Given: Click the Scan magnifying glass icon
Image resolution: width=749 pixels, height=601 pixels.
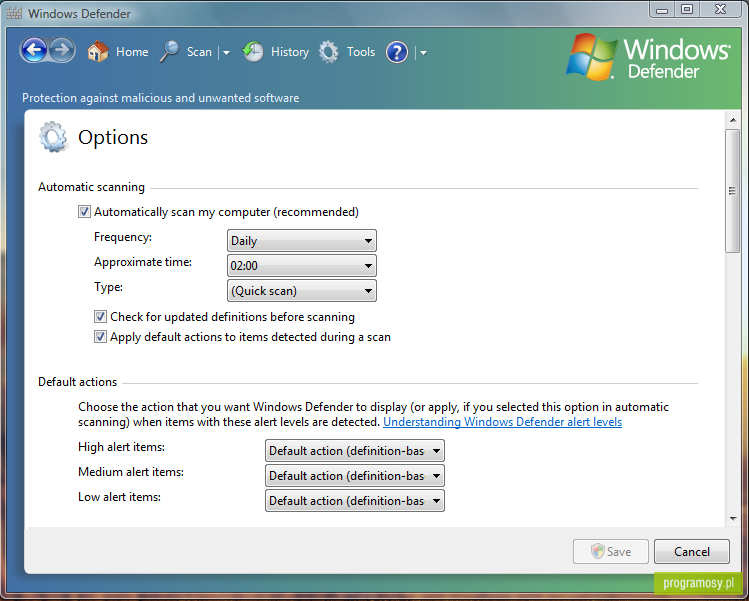Looking at the screenshot, I should click(x=169, y=52).
